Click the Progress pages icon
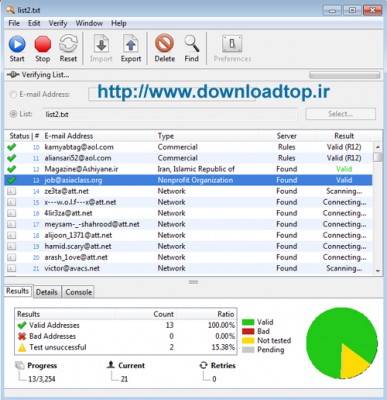This screenshot has width=387, height=400. point(20,365)
